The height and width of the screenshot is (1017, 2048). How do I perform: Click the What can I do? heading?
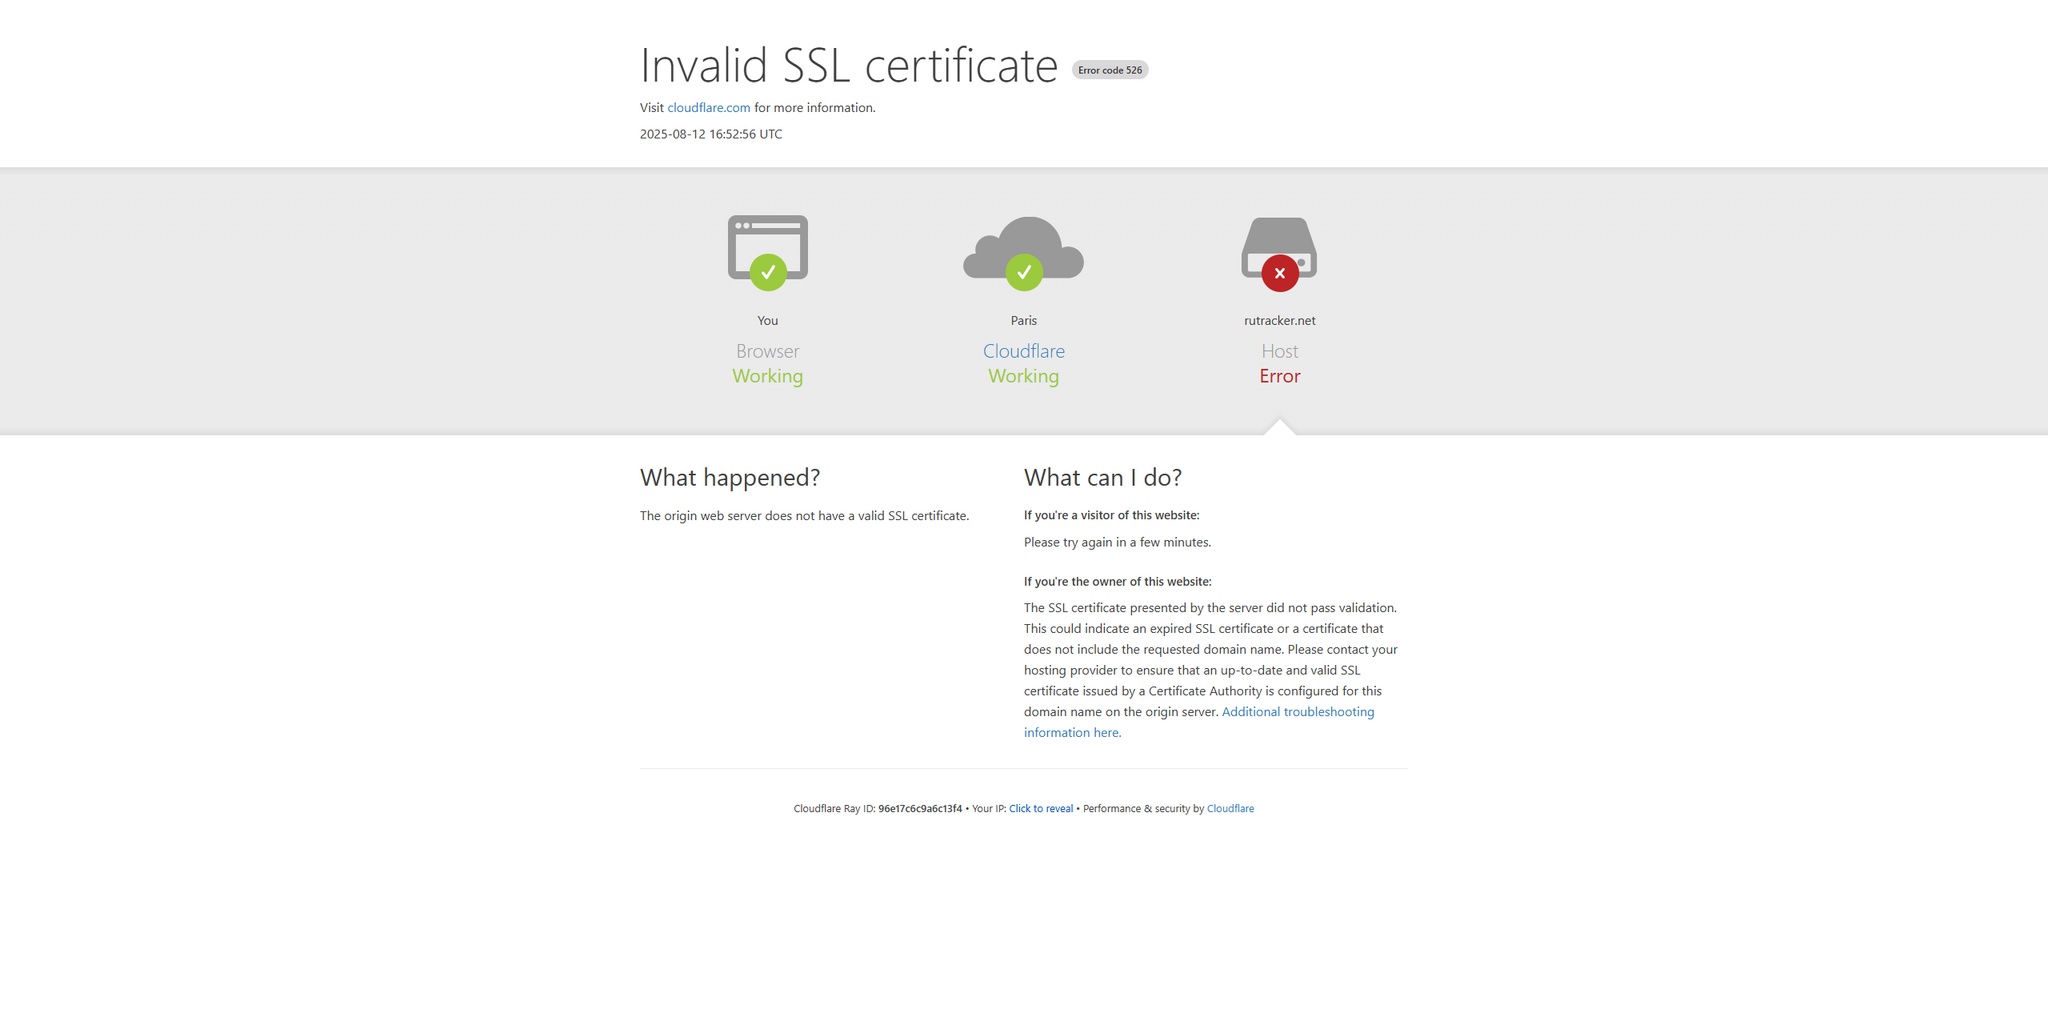(x=1102, y=478)
